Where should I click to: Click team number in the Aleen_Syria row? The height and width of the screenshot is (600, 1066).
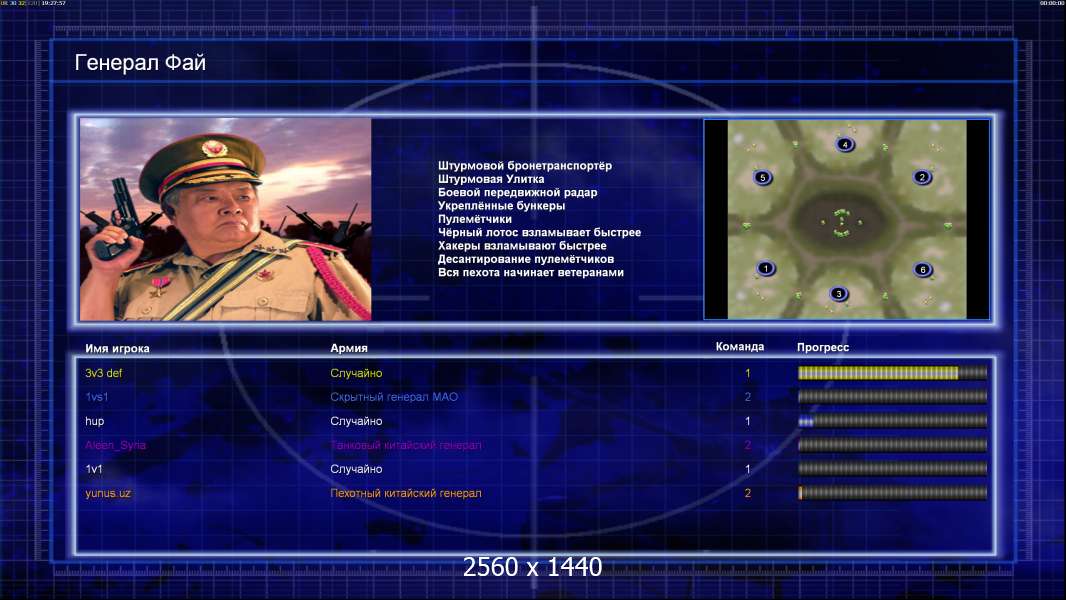click(748, 445)
